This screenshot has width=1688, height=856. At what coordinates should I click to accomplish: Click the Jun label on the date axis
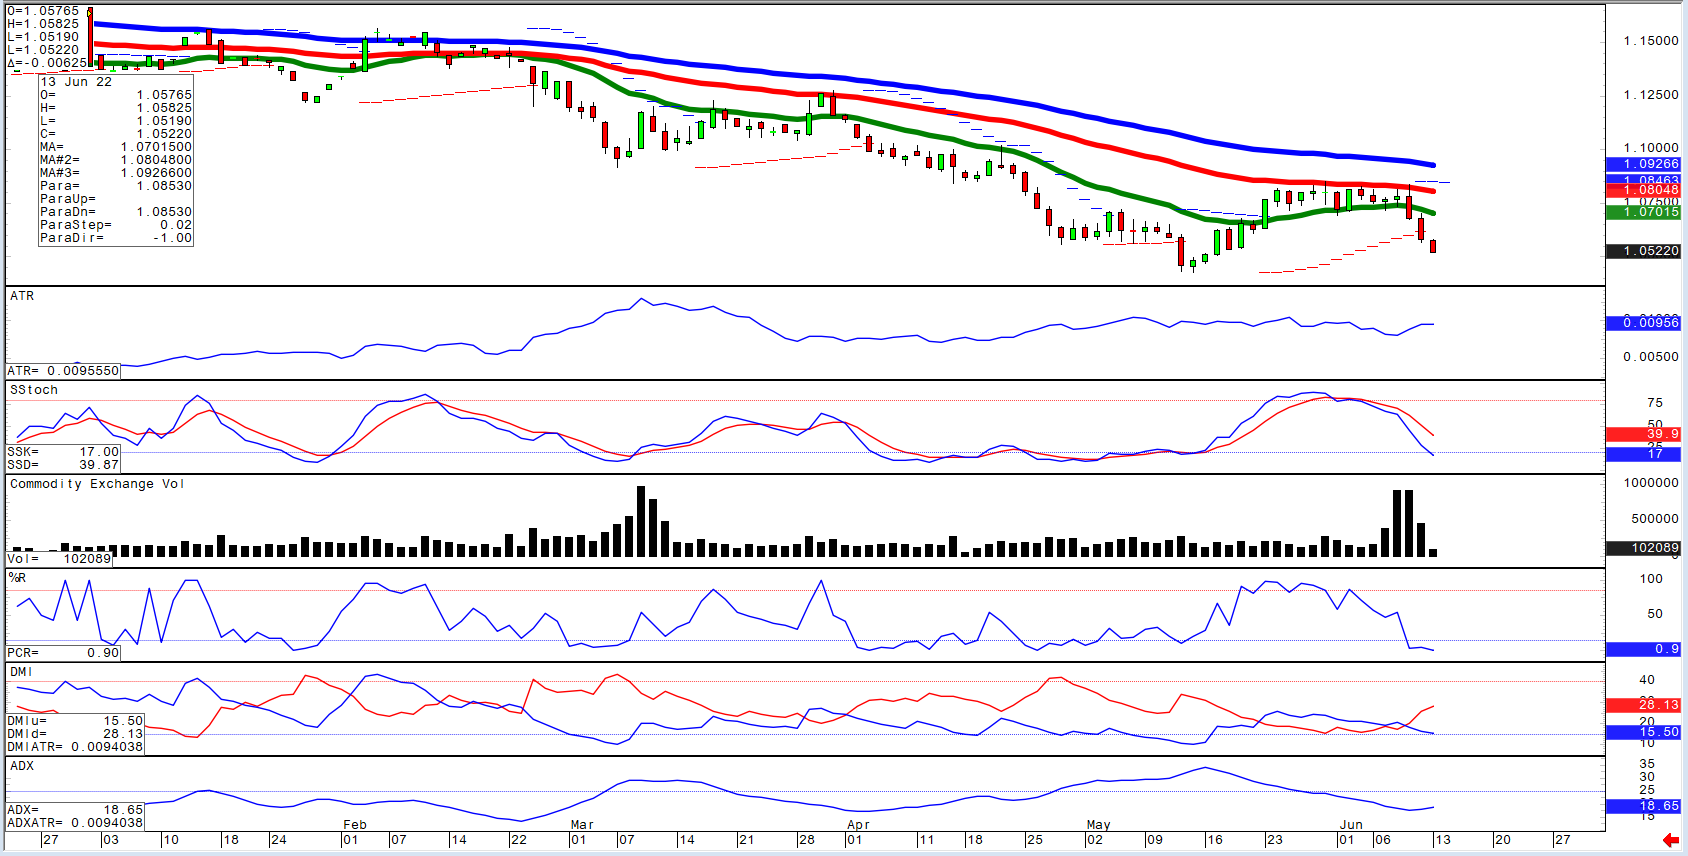(1351, 825)
